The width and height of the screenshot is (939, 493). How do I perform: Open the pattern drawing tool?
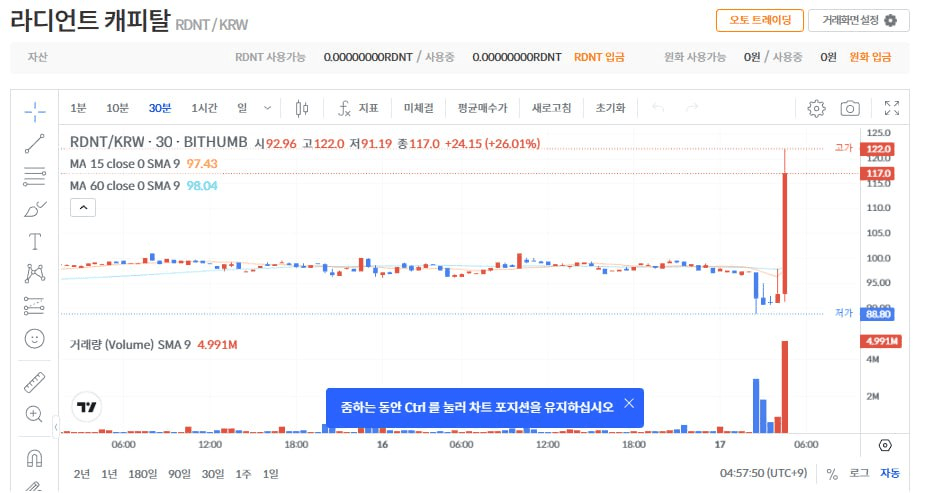pos(35,274)
